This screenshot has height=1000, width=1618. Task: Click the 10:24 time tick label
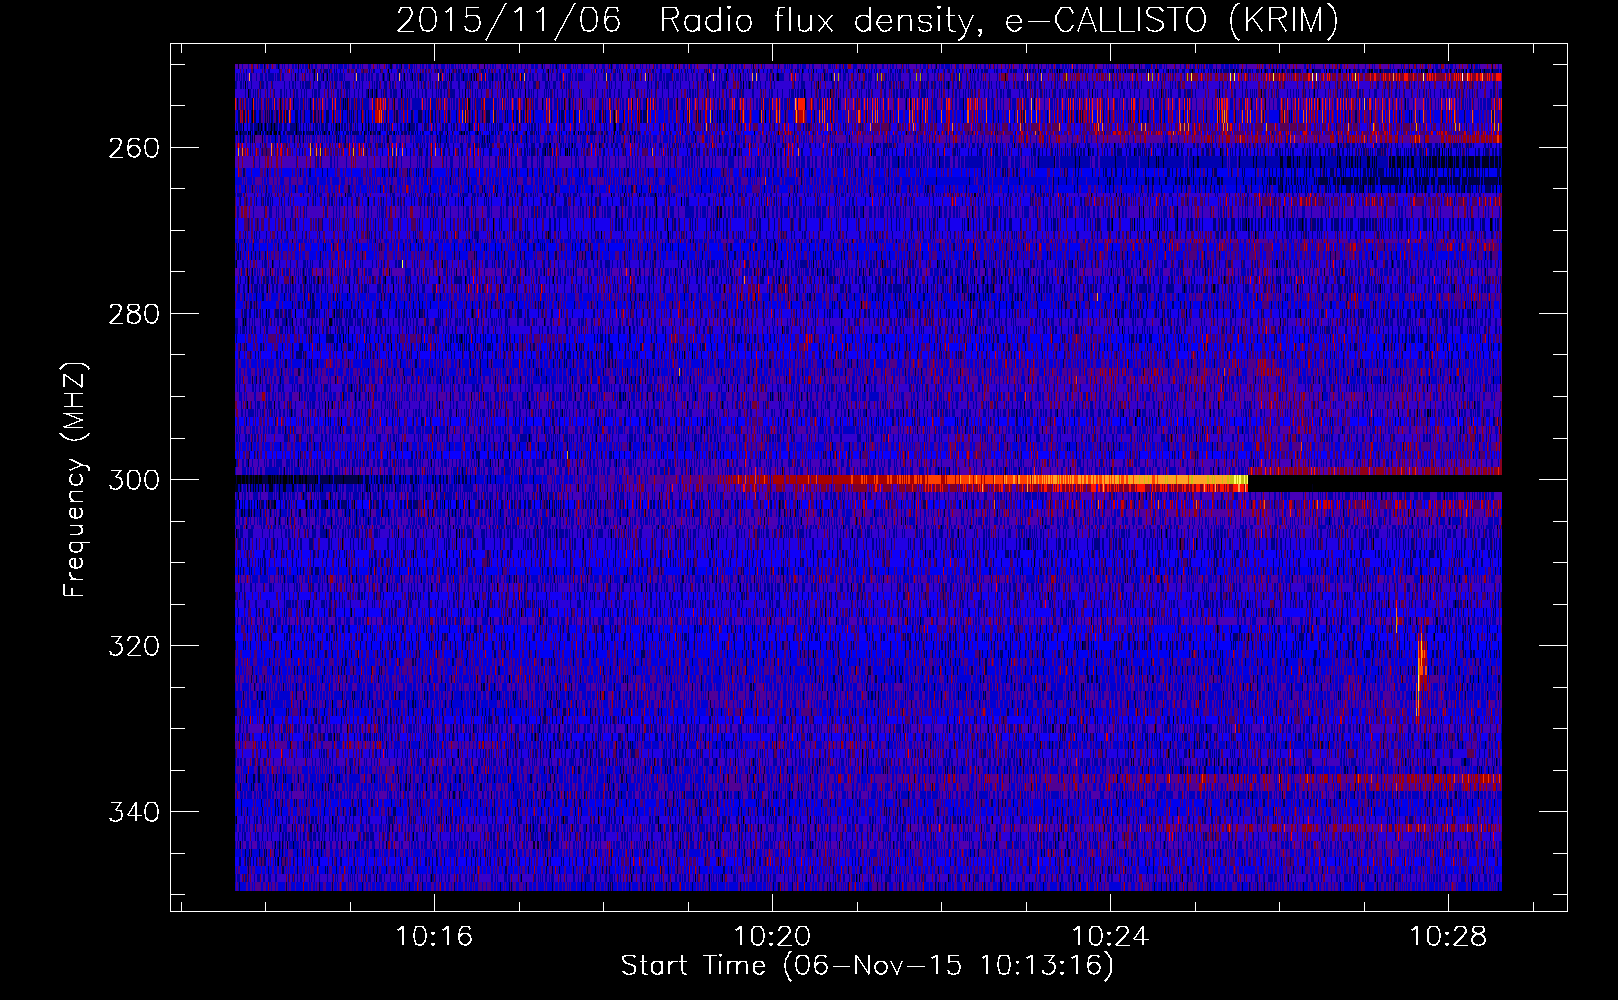(x=1110, y=937)
